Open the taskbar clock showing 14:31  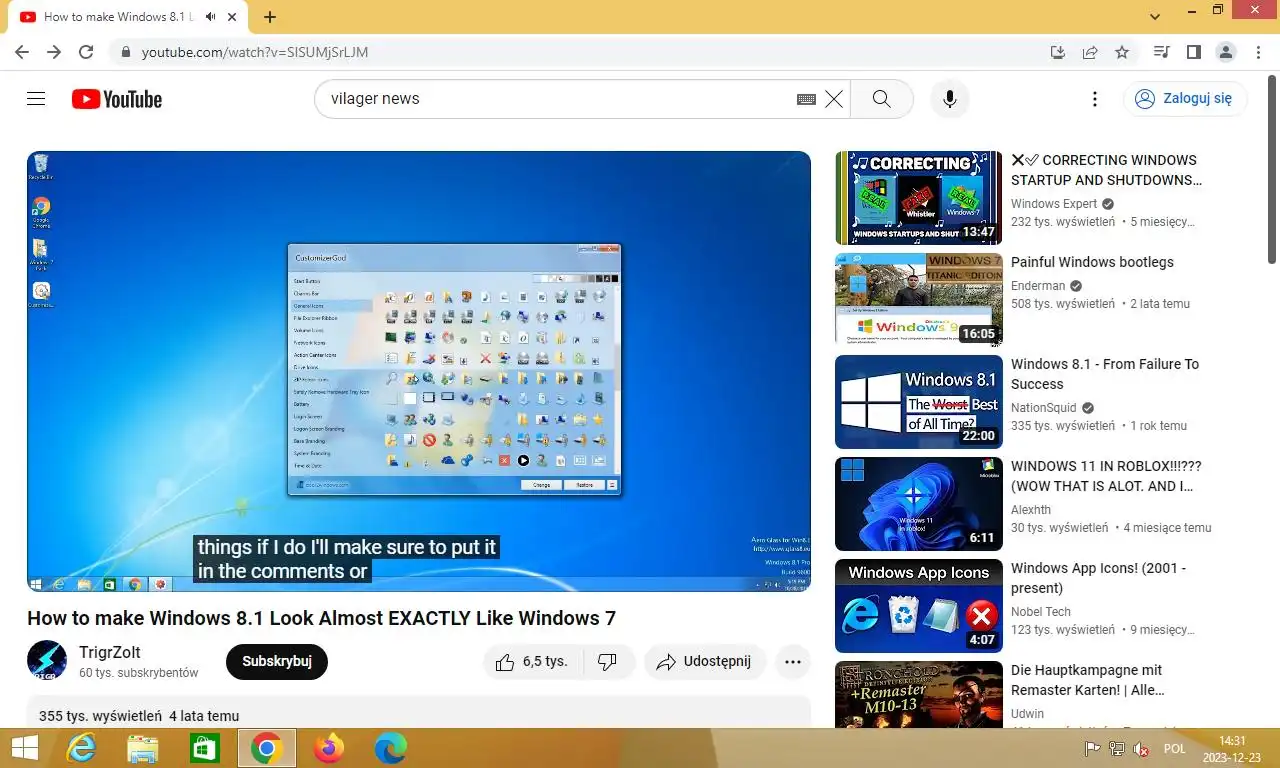1233,749
